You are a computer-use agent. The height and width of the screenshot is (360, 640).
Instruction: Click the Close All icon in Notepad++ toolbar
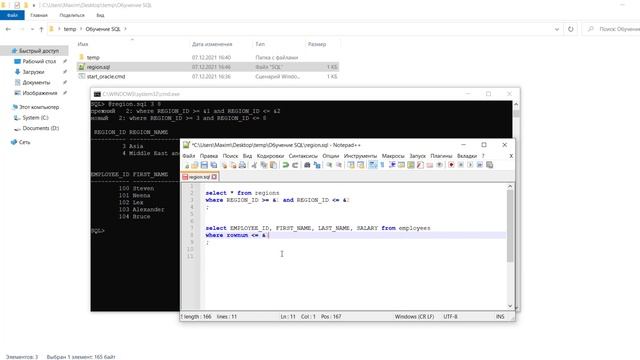[233, 165]
